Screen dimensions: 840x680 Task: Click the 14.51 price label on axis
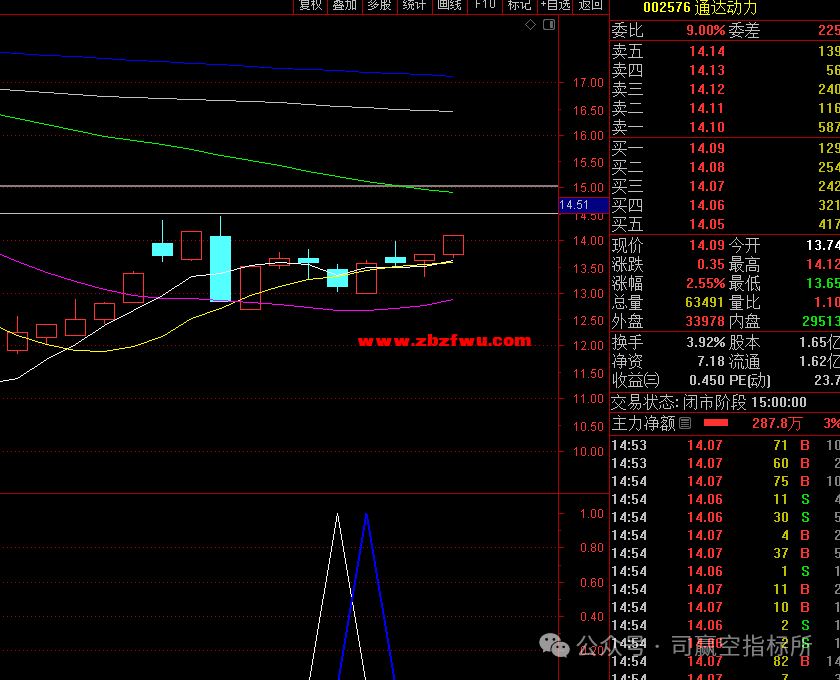574,205
